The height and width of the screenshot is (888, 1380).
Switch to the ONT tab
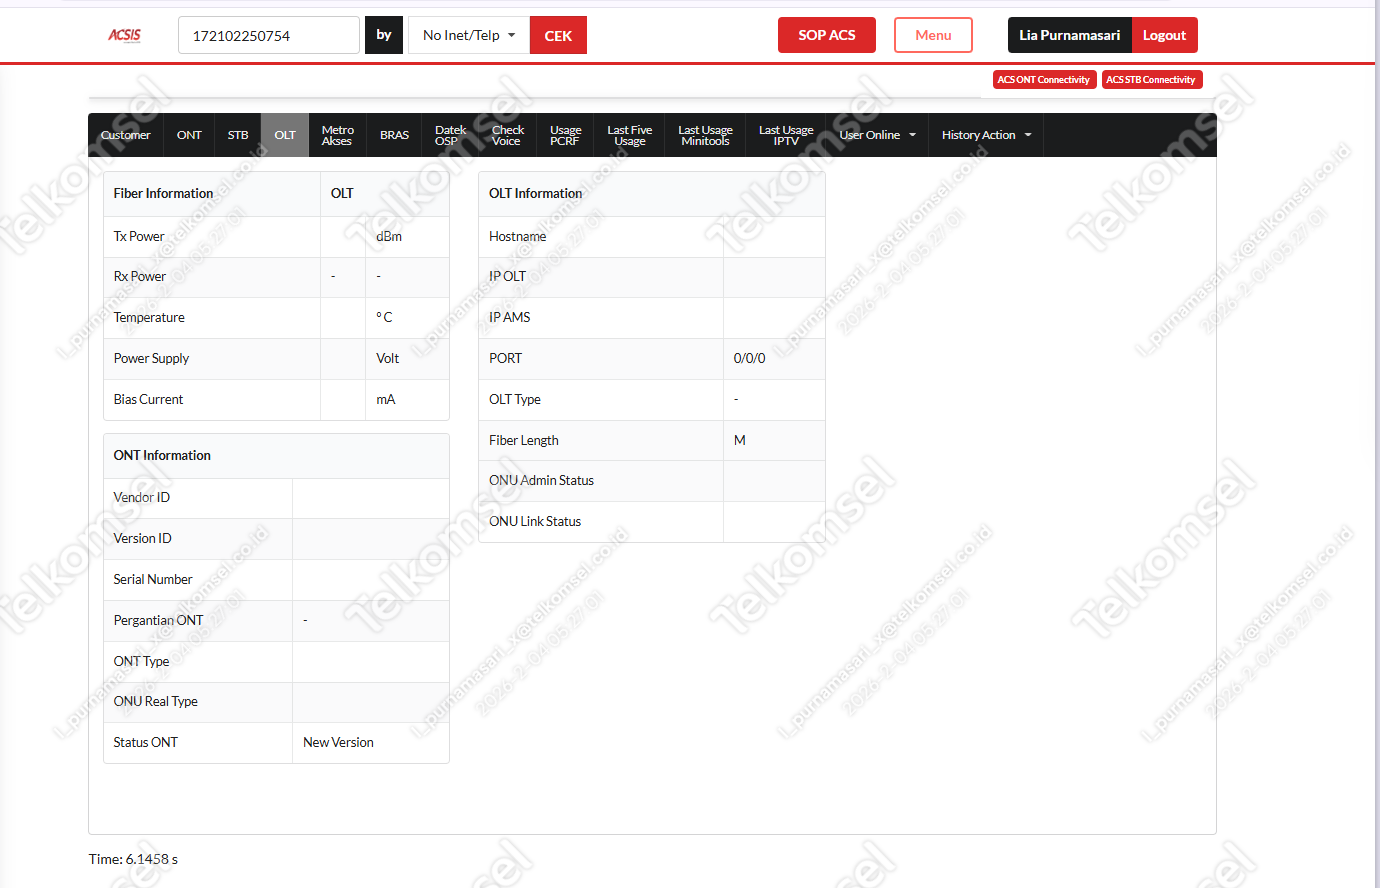click(189, 135)
